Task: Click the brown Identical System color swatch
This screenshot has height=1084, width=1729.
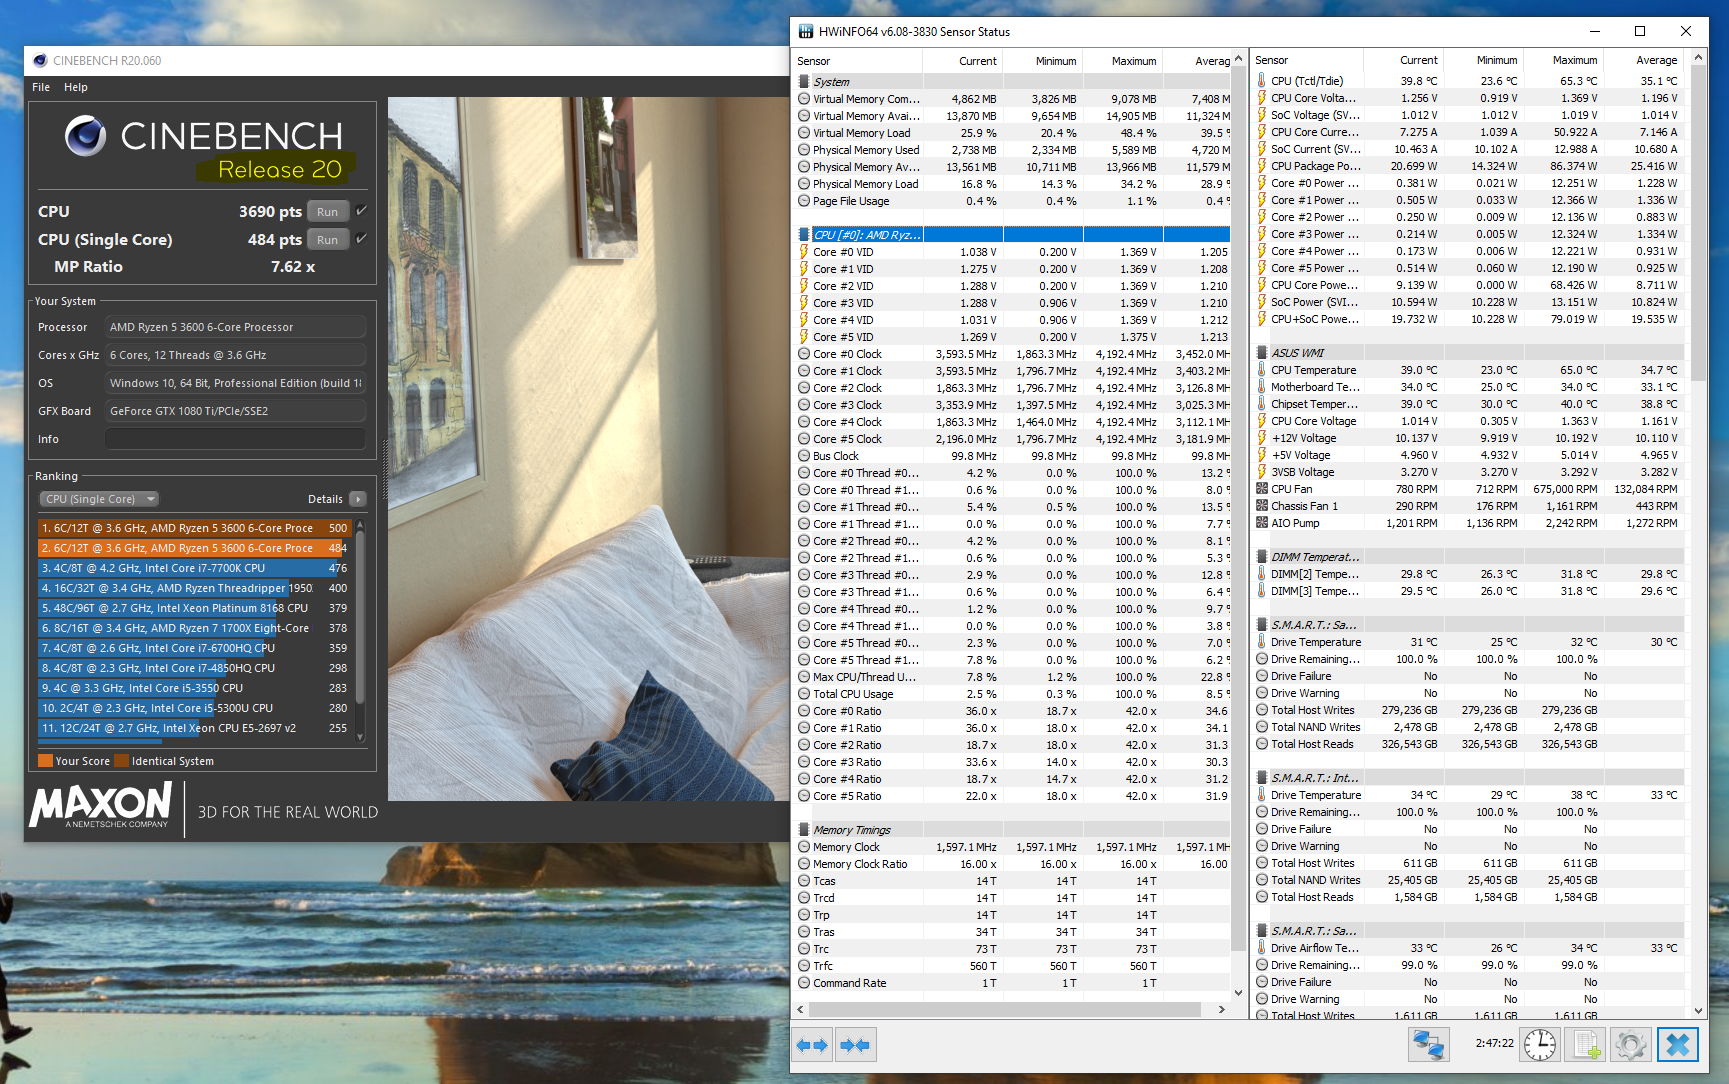Action: (122, 761)
